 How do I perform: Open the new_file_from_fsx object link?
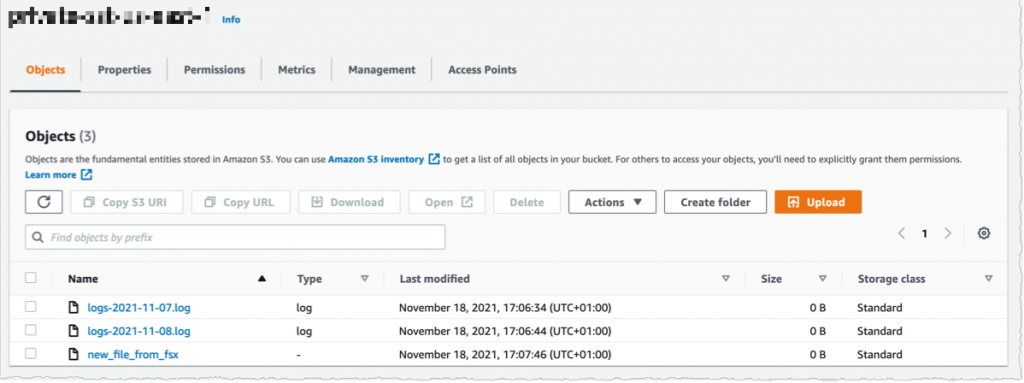coord(133,355)
